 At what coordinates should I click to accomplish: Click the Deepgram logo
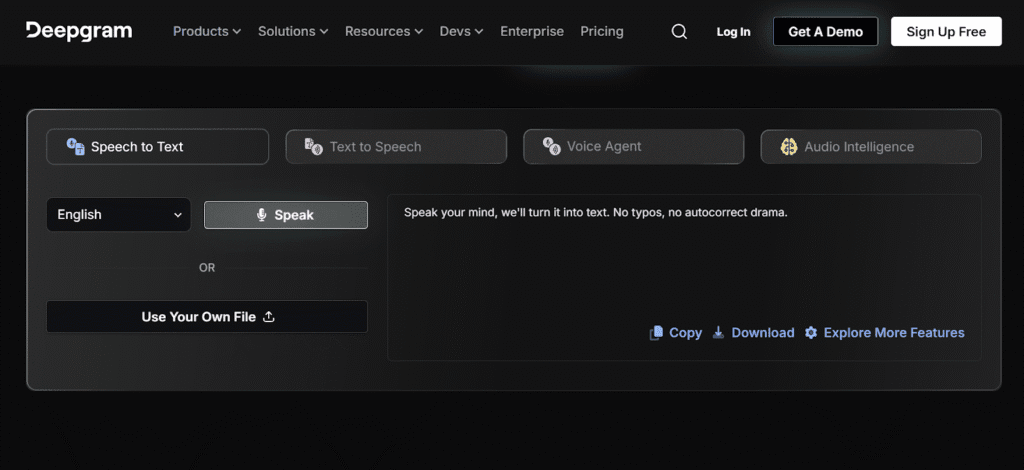tap(79, 31)
